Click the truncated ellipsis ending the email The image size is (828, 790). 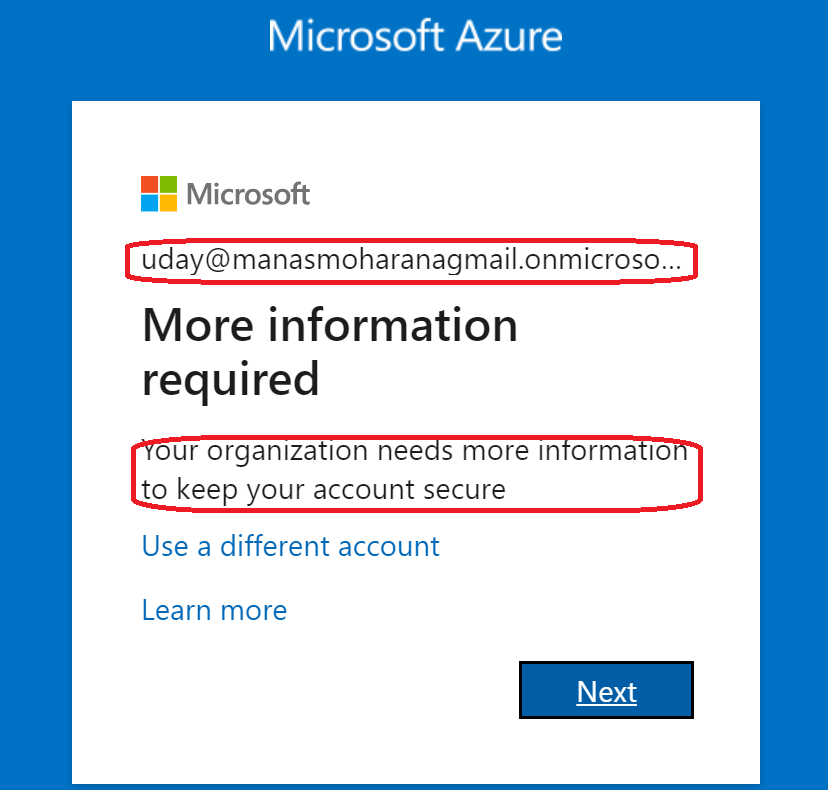[673, 264]
